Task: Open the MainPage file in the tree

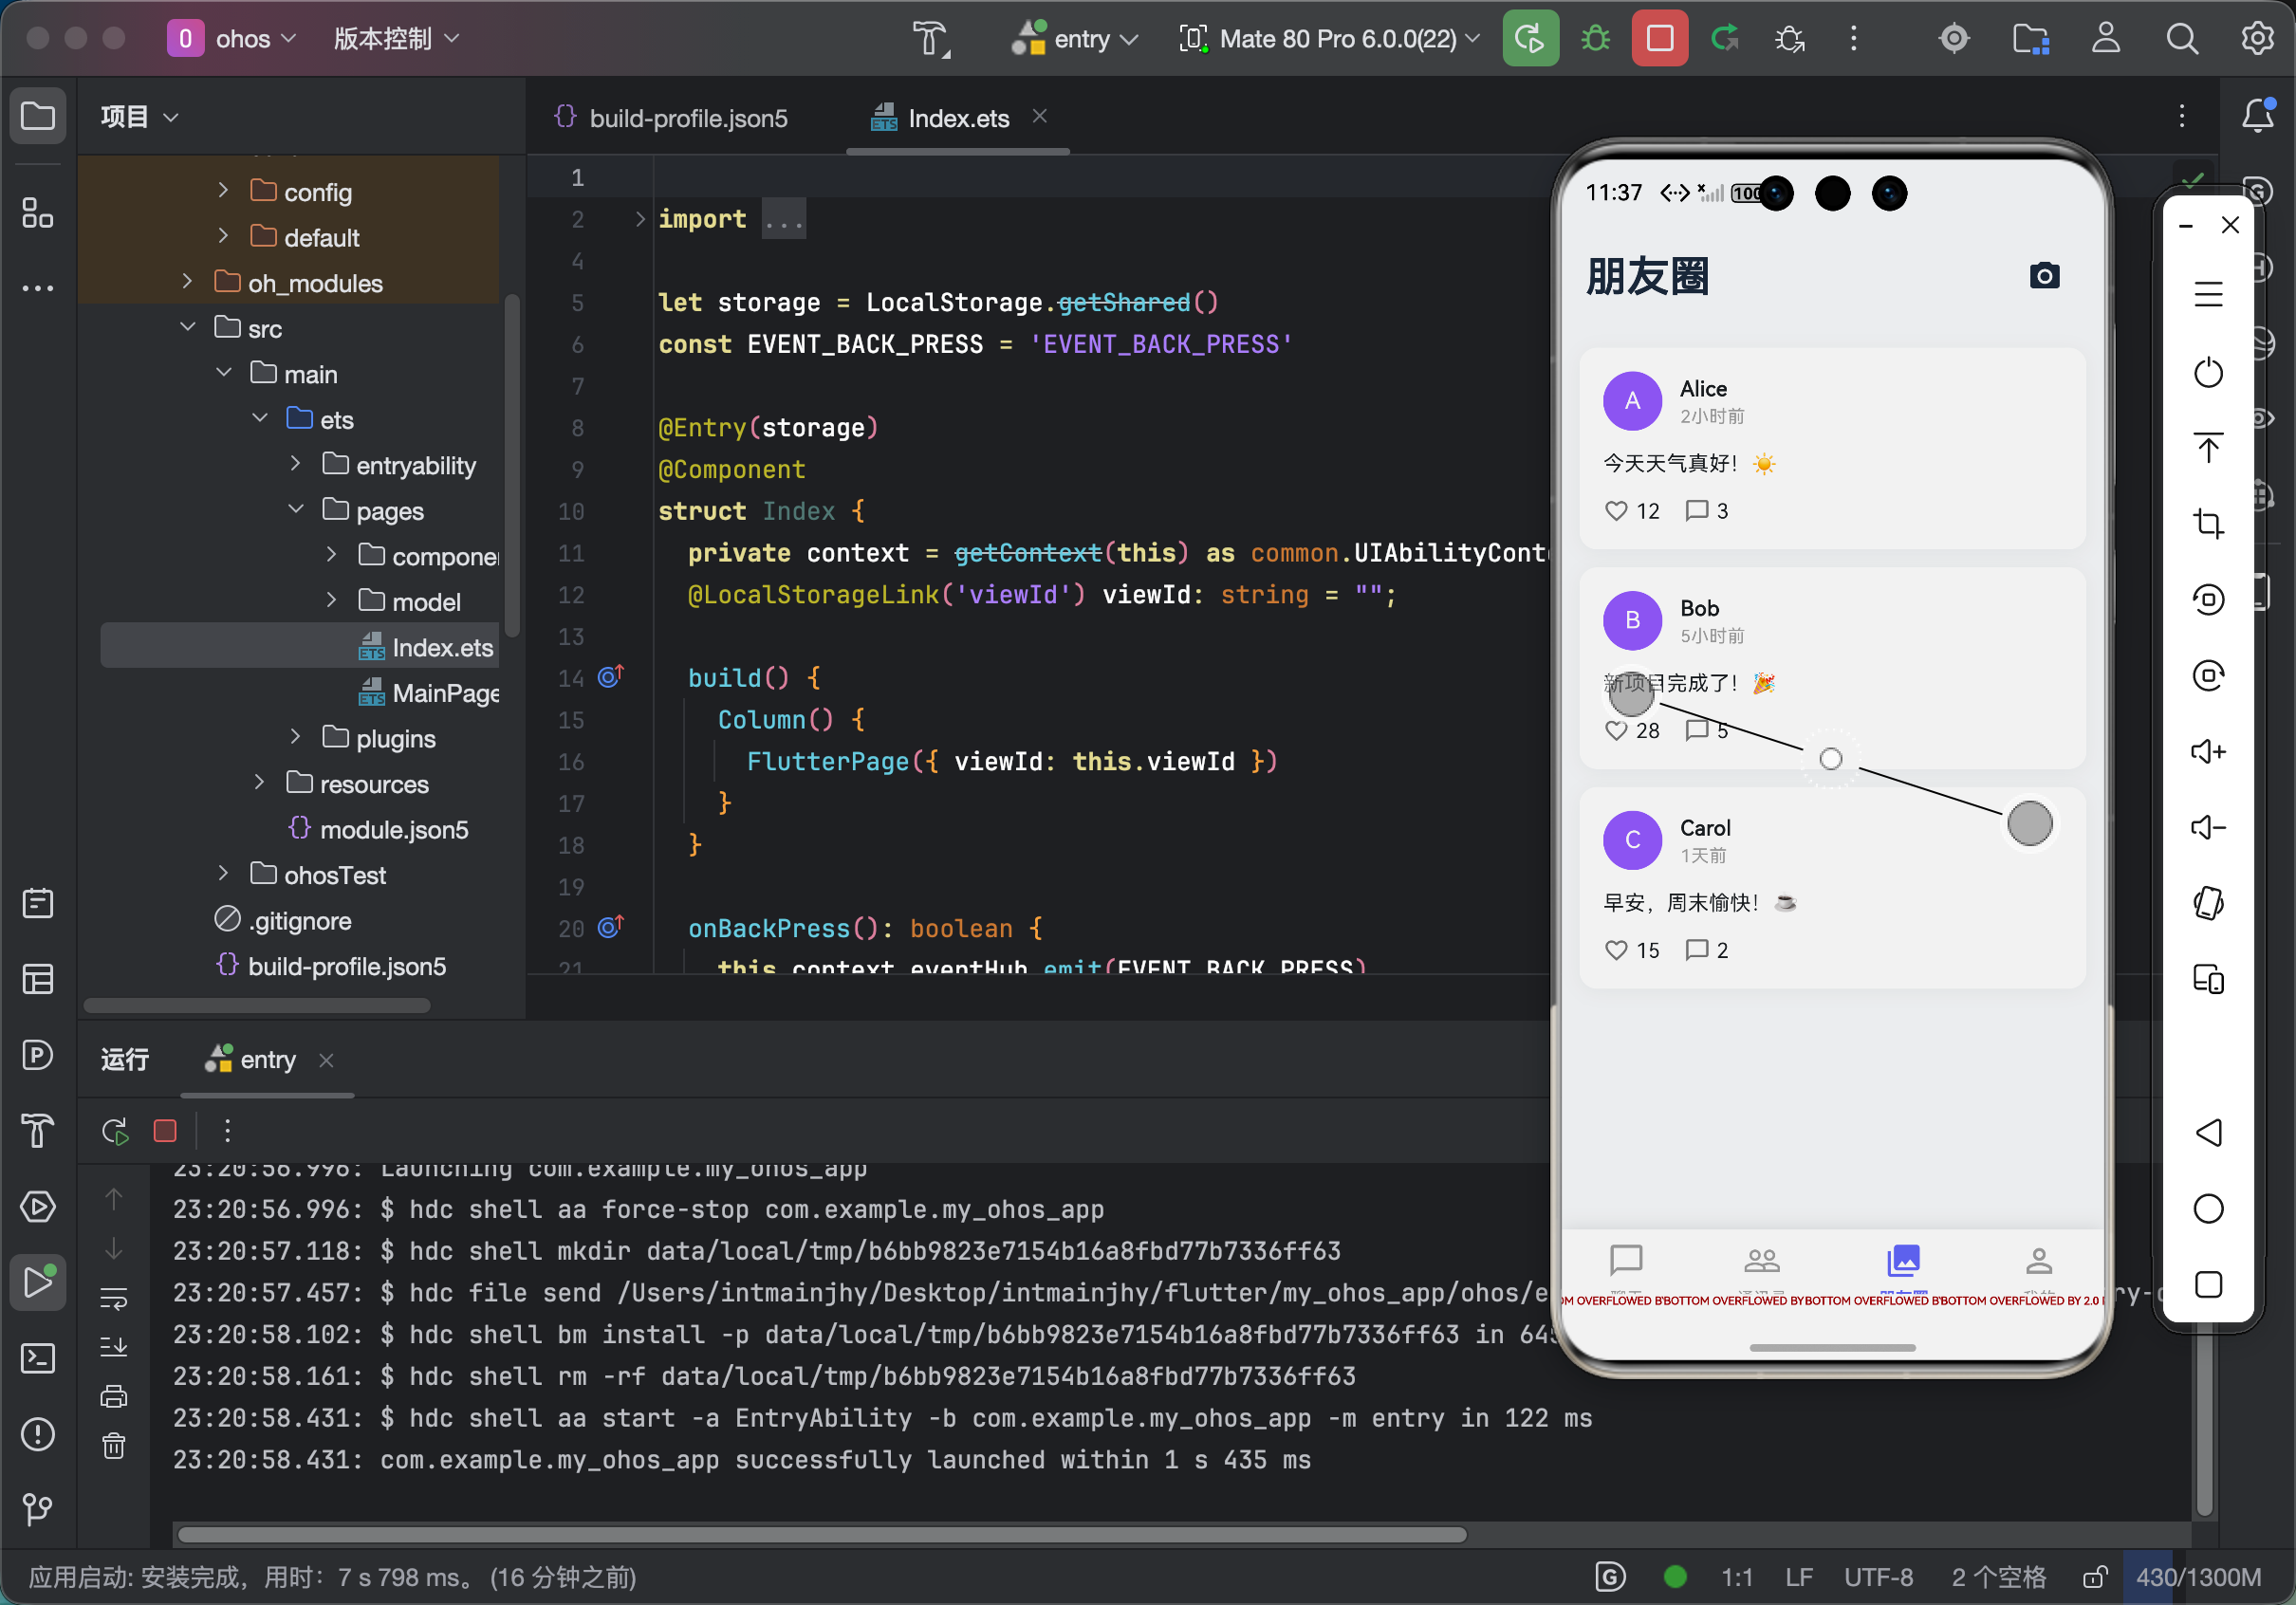Action: coord(444,693)
